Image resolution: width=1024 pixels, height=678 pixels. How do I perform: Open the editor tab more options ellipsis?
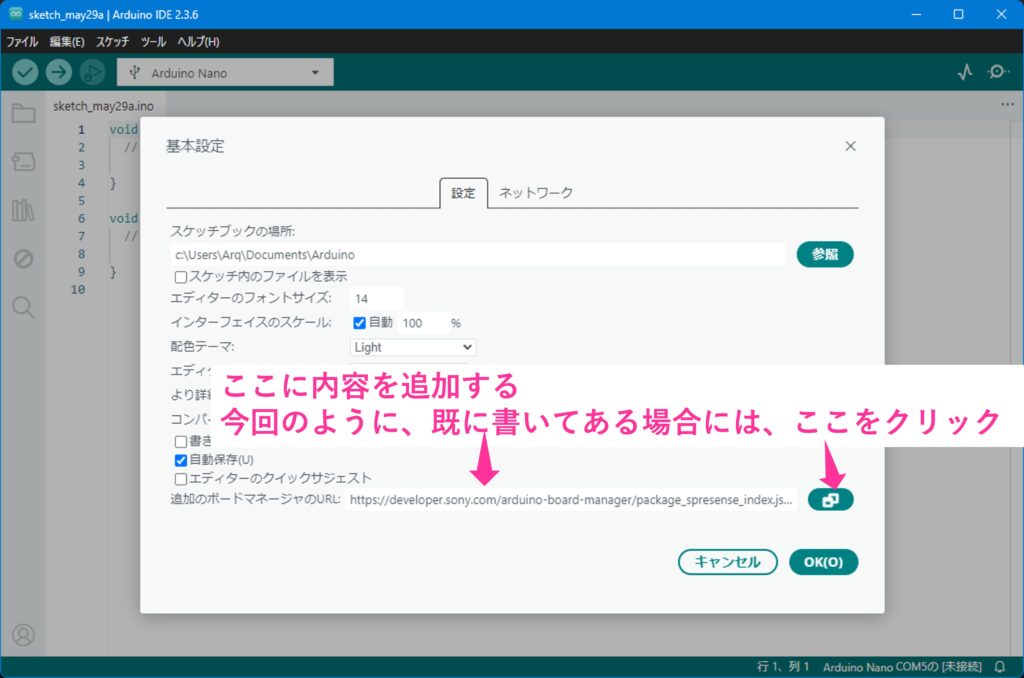click(x=1007, y=105)
